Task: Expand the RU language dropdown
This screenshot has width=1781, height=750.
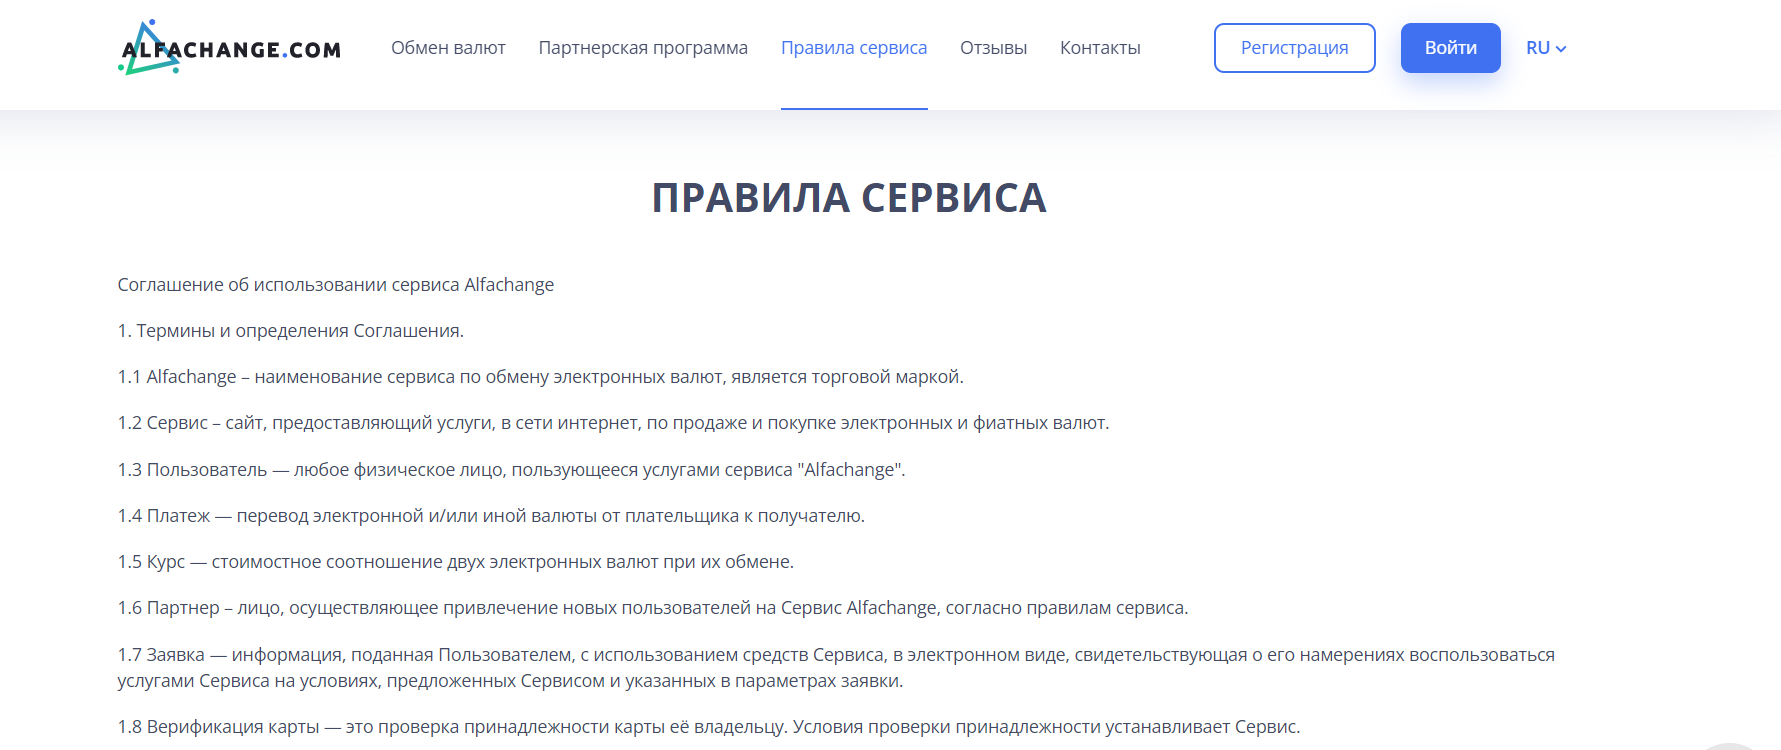Action: pyautogui.click(x=1546, y=48)
